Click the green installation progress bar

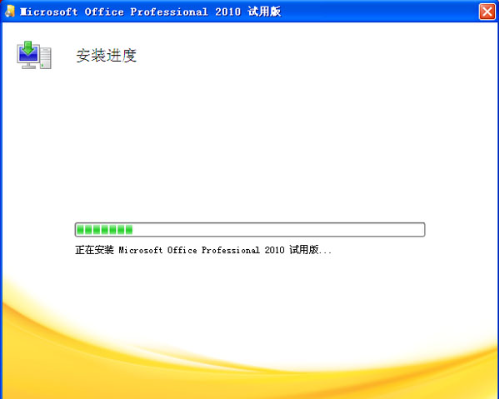(x=250, y=230)
